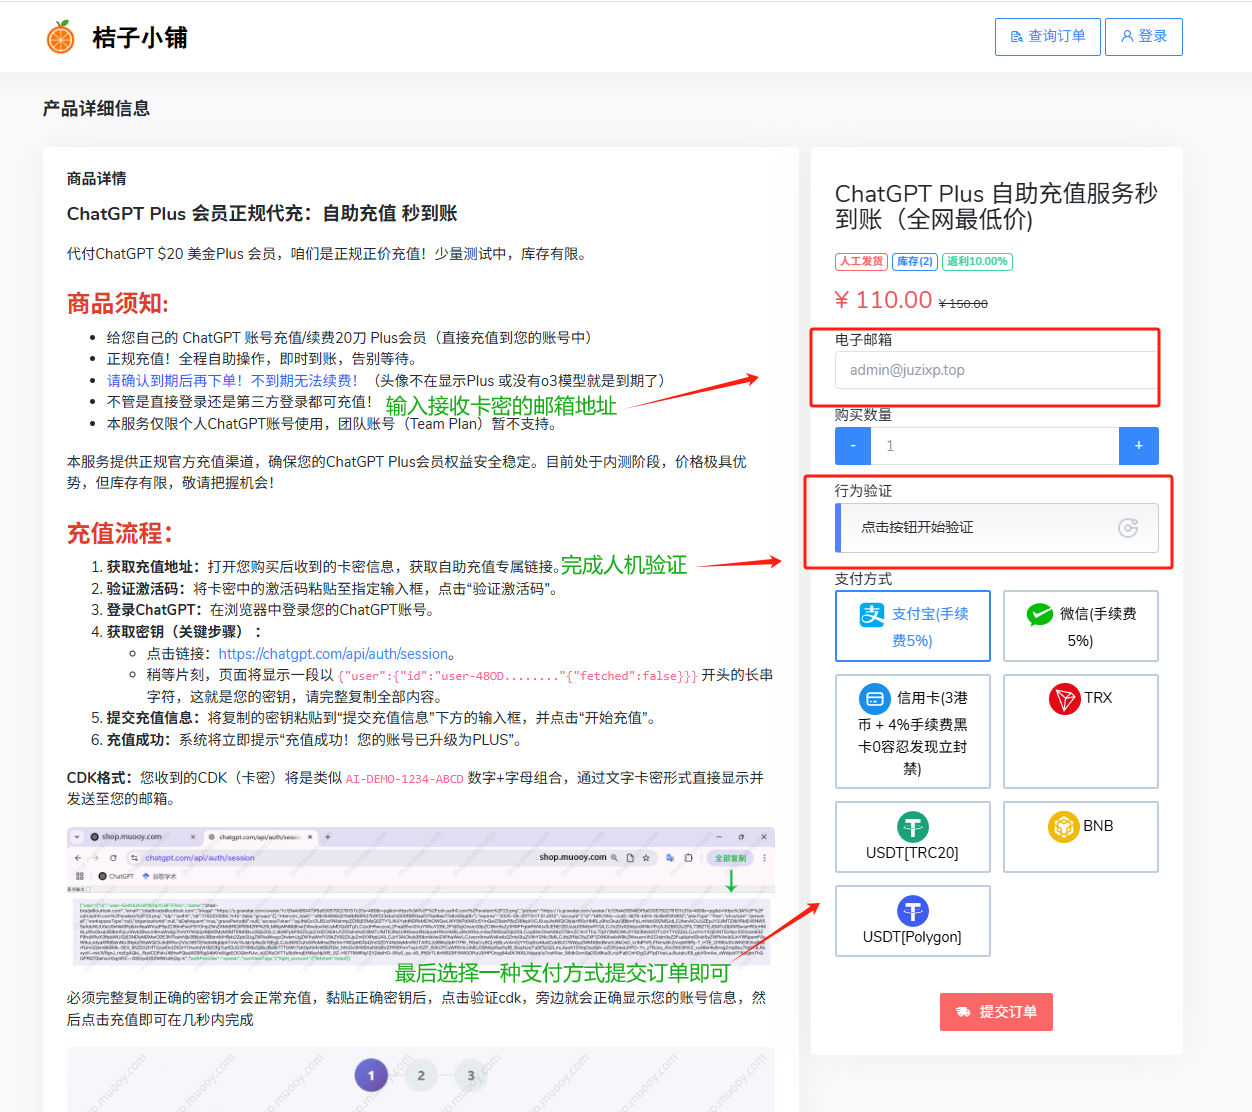Screen dimensions: 1252x1112
Task: Decrease purchase quantity with minus button
Action: pos(853,446)
